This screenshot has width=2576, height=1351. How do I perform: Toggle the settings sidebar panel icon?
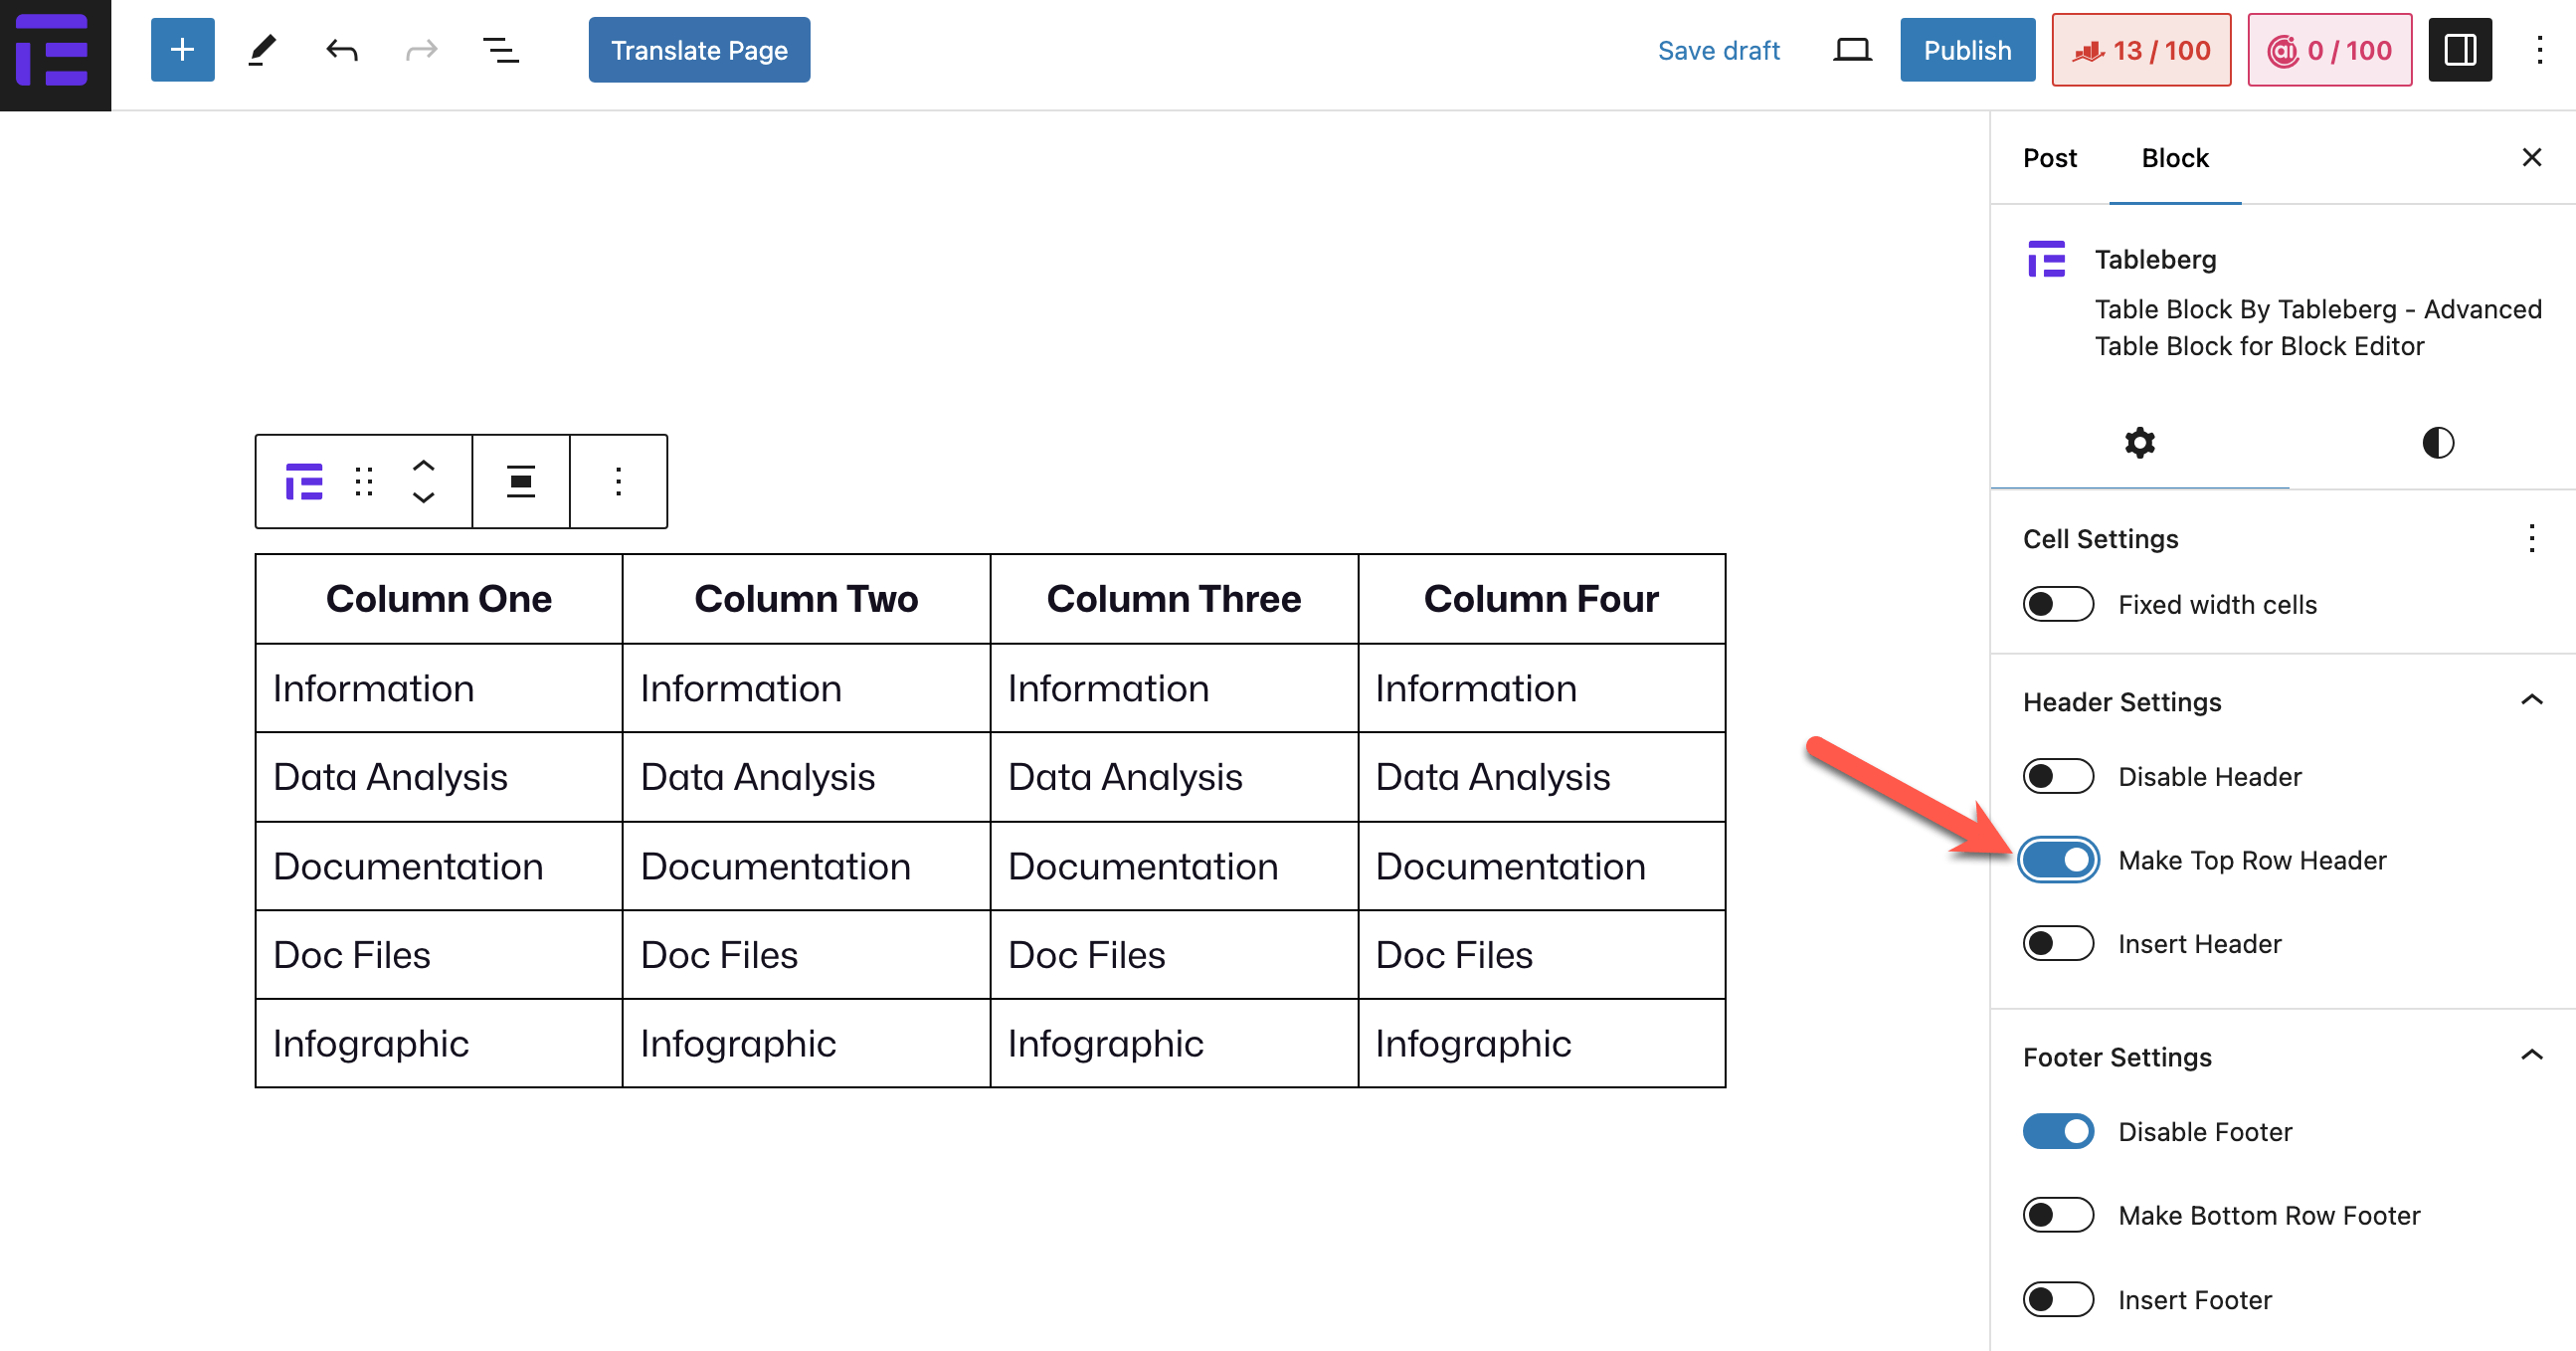[2459, 50]
